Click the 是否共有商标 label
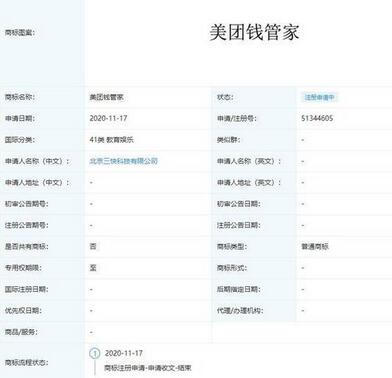Image resolution: width=392 pixels, height=378 pixels. [26, 246]
